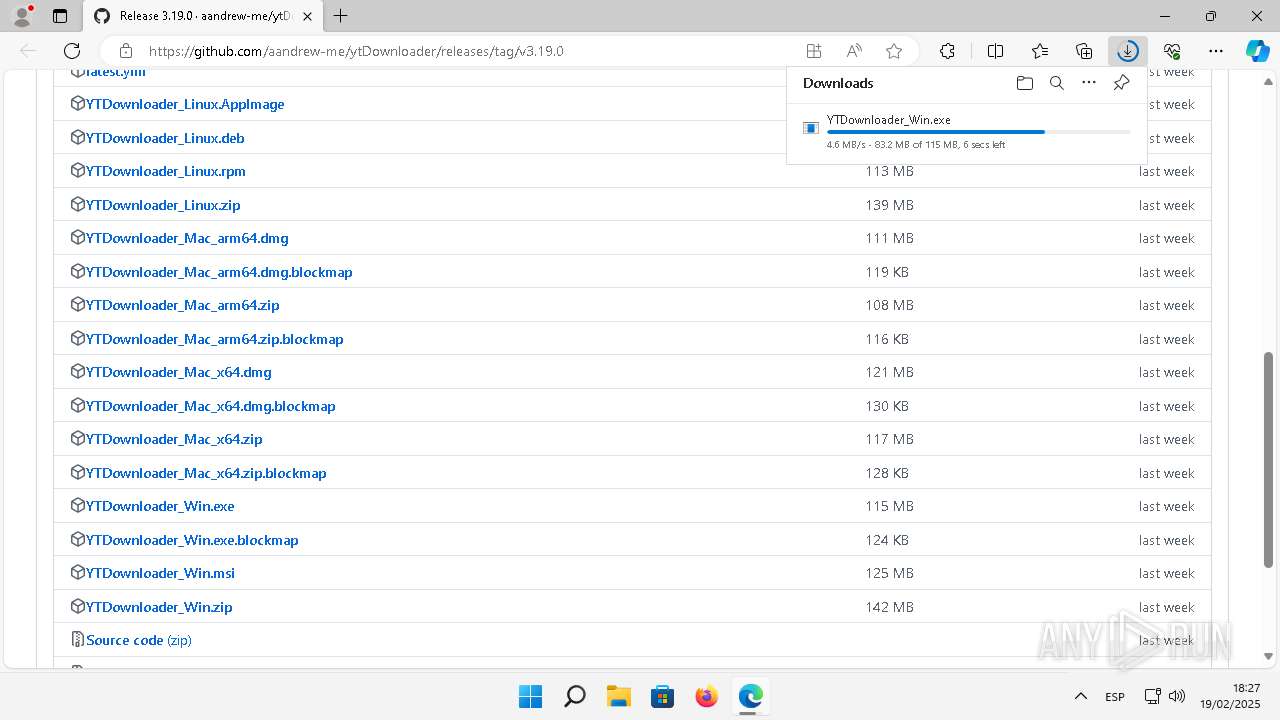Click YTDownloader_Win.exe name in Downloads panel
The height and width of the screenshot is (720, 1280).
889,120
